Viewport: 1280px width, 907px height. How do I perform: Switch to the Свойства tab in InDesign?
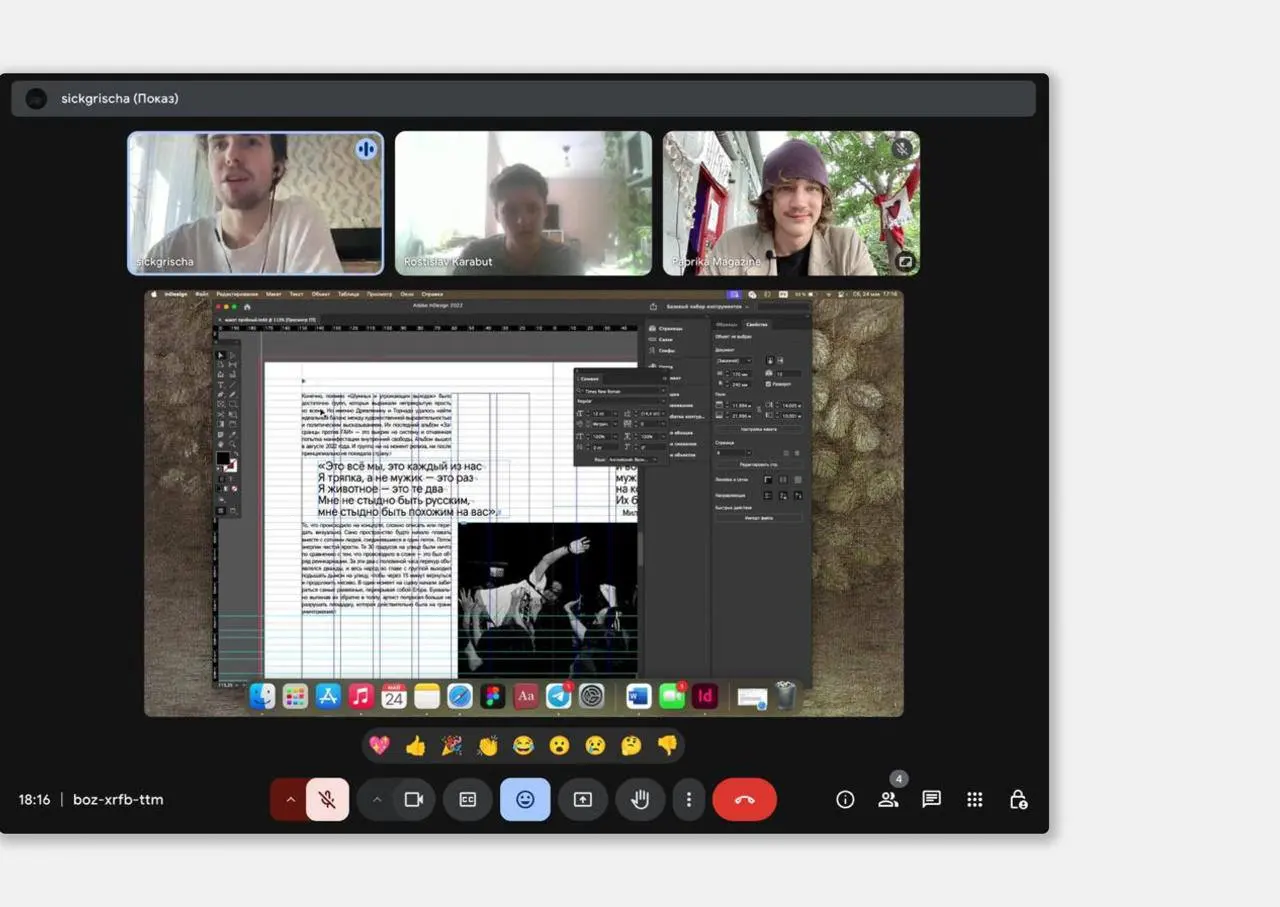757,324
